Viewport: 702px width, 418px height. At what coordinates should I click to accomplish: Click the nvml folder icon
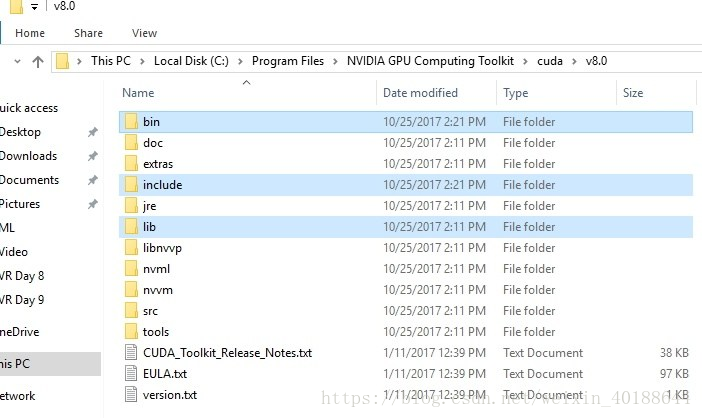coord(131,269)
